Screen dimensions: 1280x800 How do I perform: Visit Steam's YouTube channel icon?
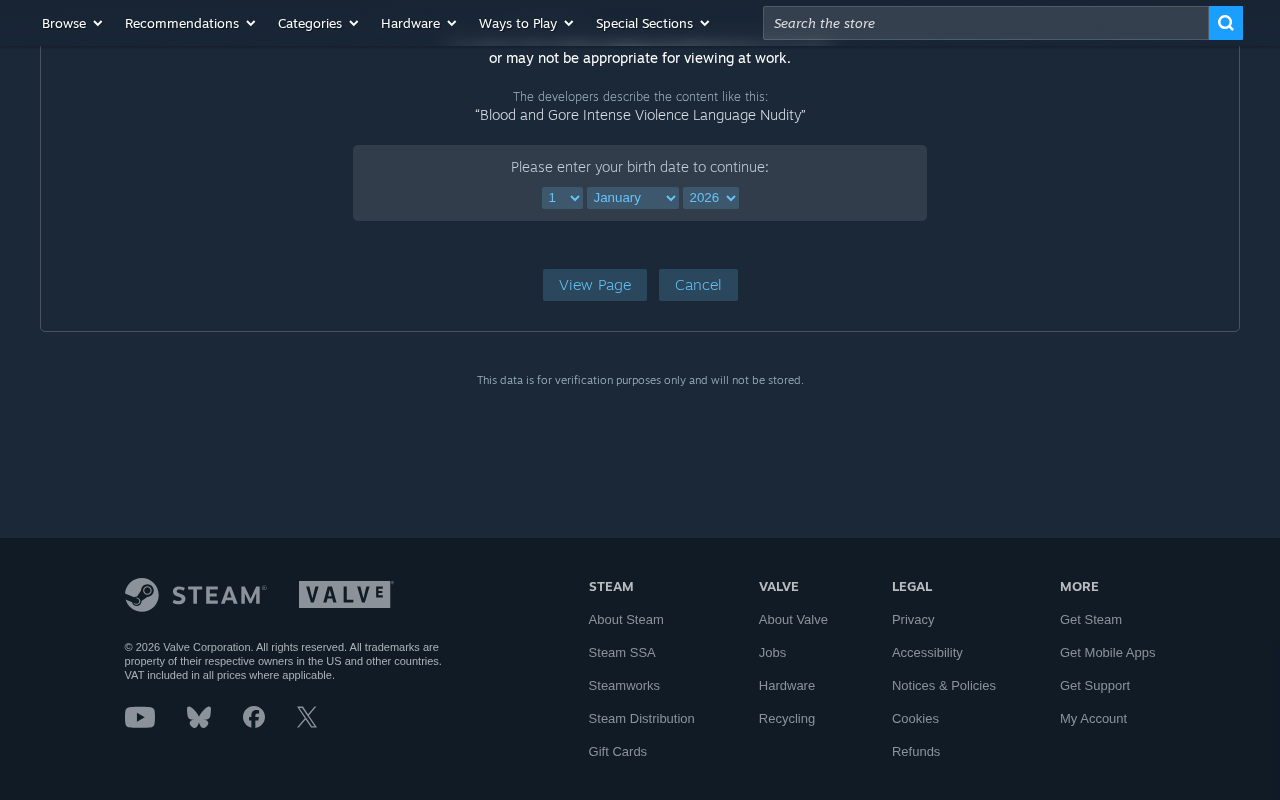tap(140, 717)
